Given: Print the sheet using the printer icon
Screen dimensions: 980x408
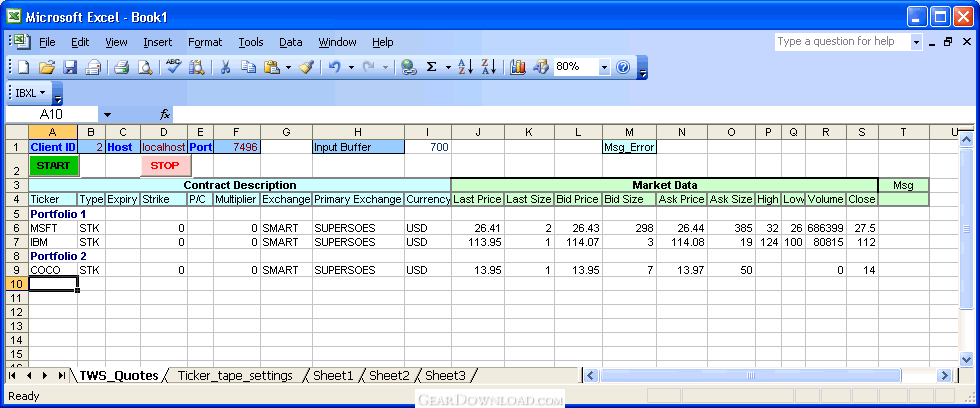Looking at the screenshot, I should pyautogui.click(x=121, y=67).
